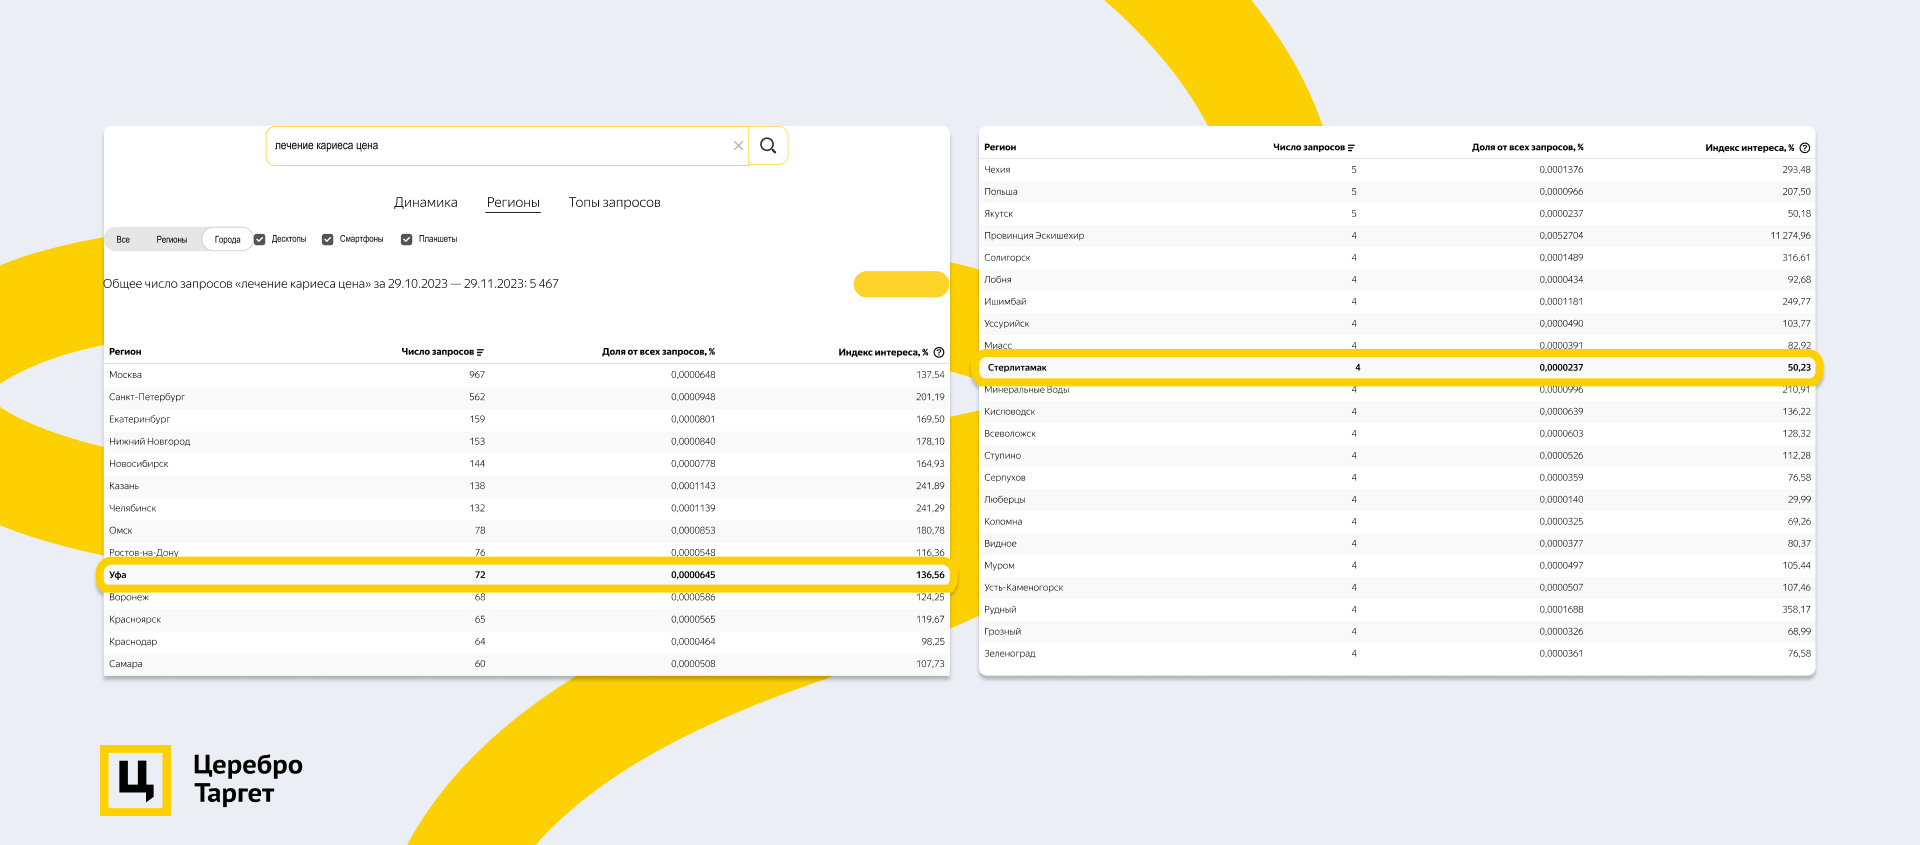Select the Москва row
The width and height of the screenshot is (1920, 845).
(527, 375)
